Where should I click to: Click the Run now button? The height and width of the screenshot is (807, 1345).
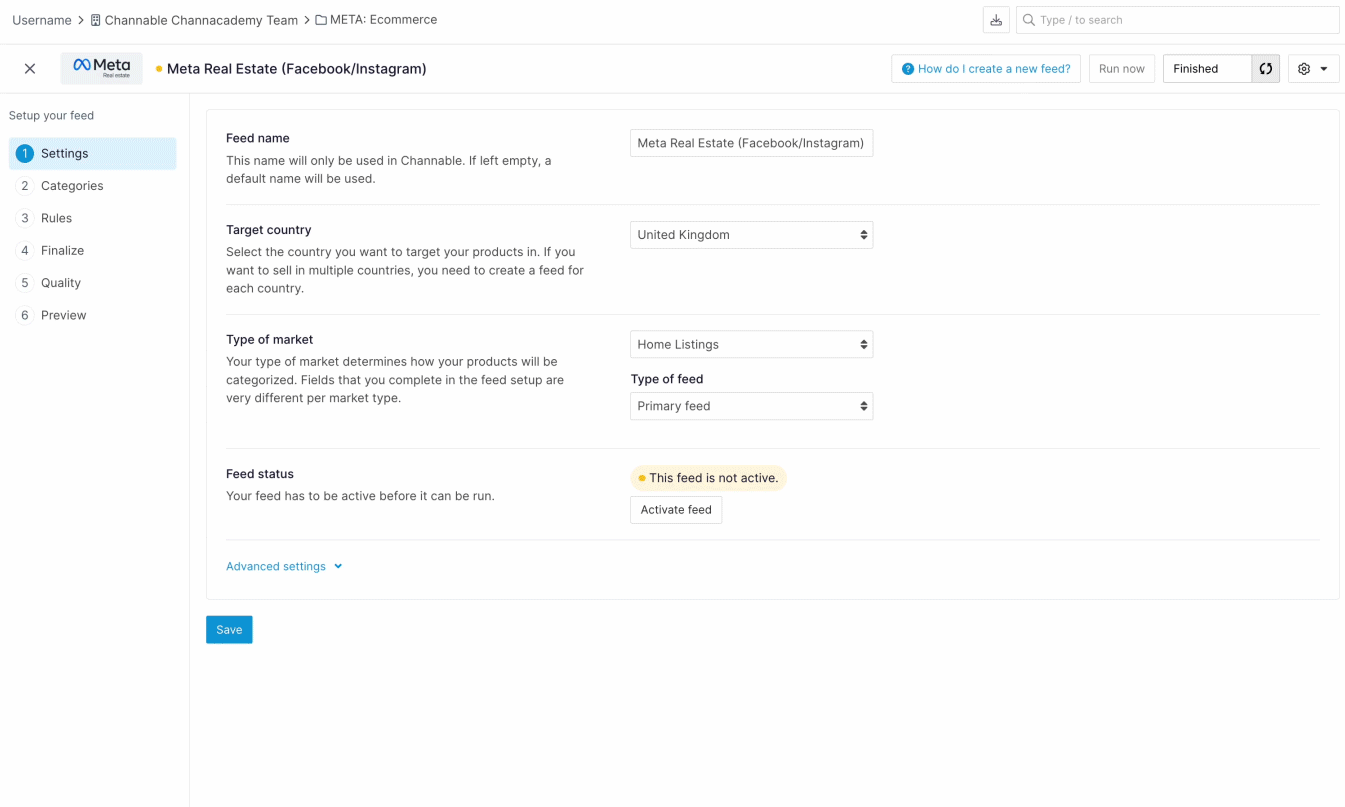(1121, 69)
